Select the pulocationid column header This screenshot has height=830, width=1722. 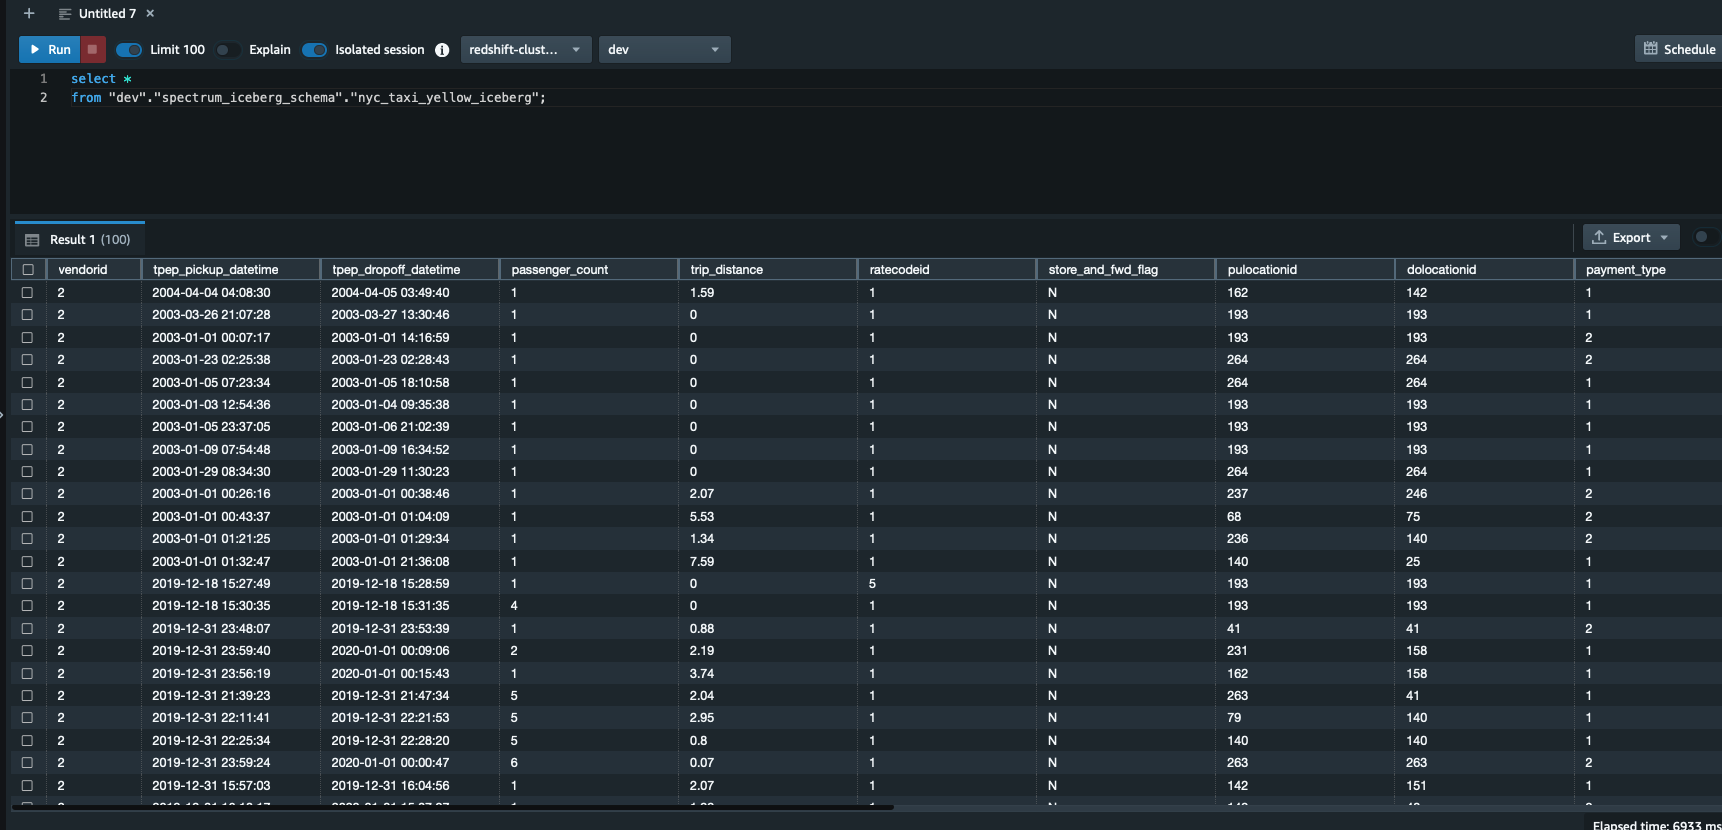1305,269
